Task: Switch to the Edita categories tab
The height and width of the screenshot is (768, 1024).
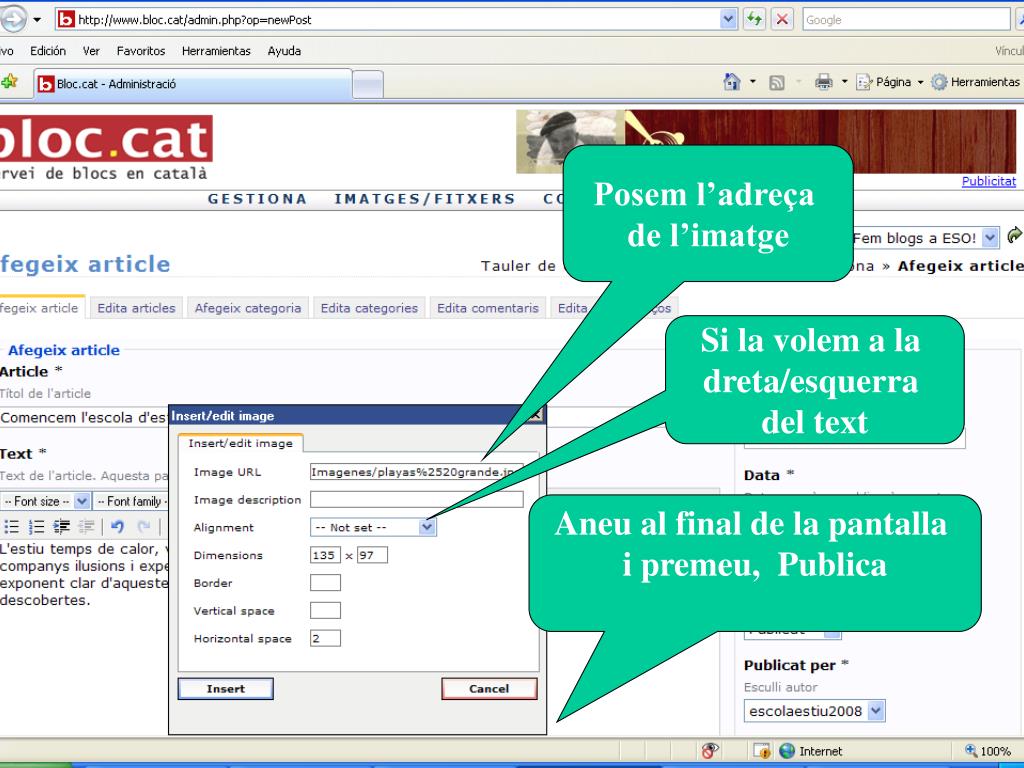Action: click(369, 308)
